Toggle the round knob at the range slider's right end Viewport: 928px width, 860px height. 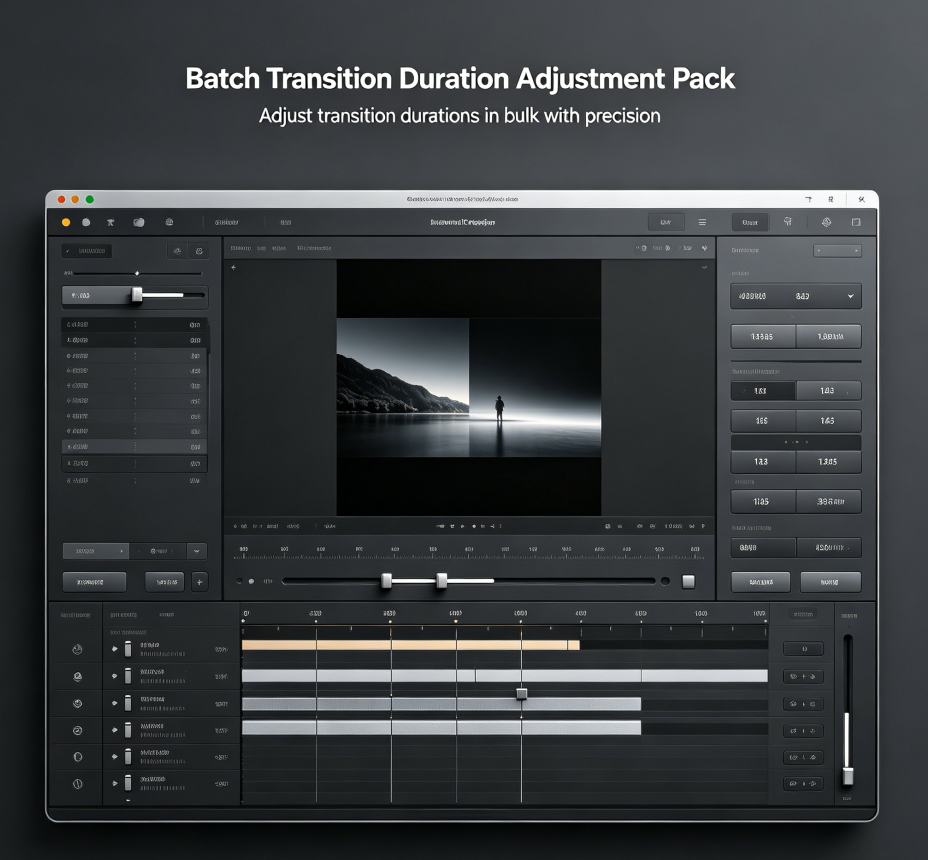point(665,581)
